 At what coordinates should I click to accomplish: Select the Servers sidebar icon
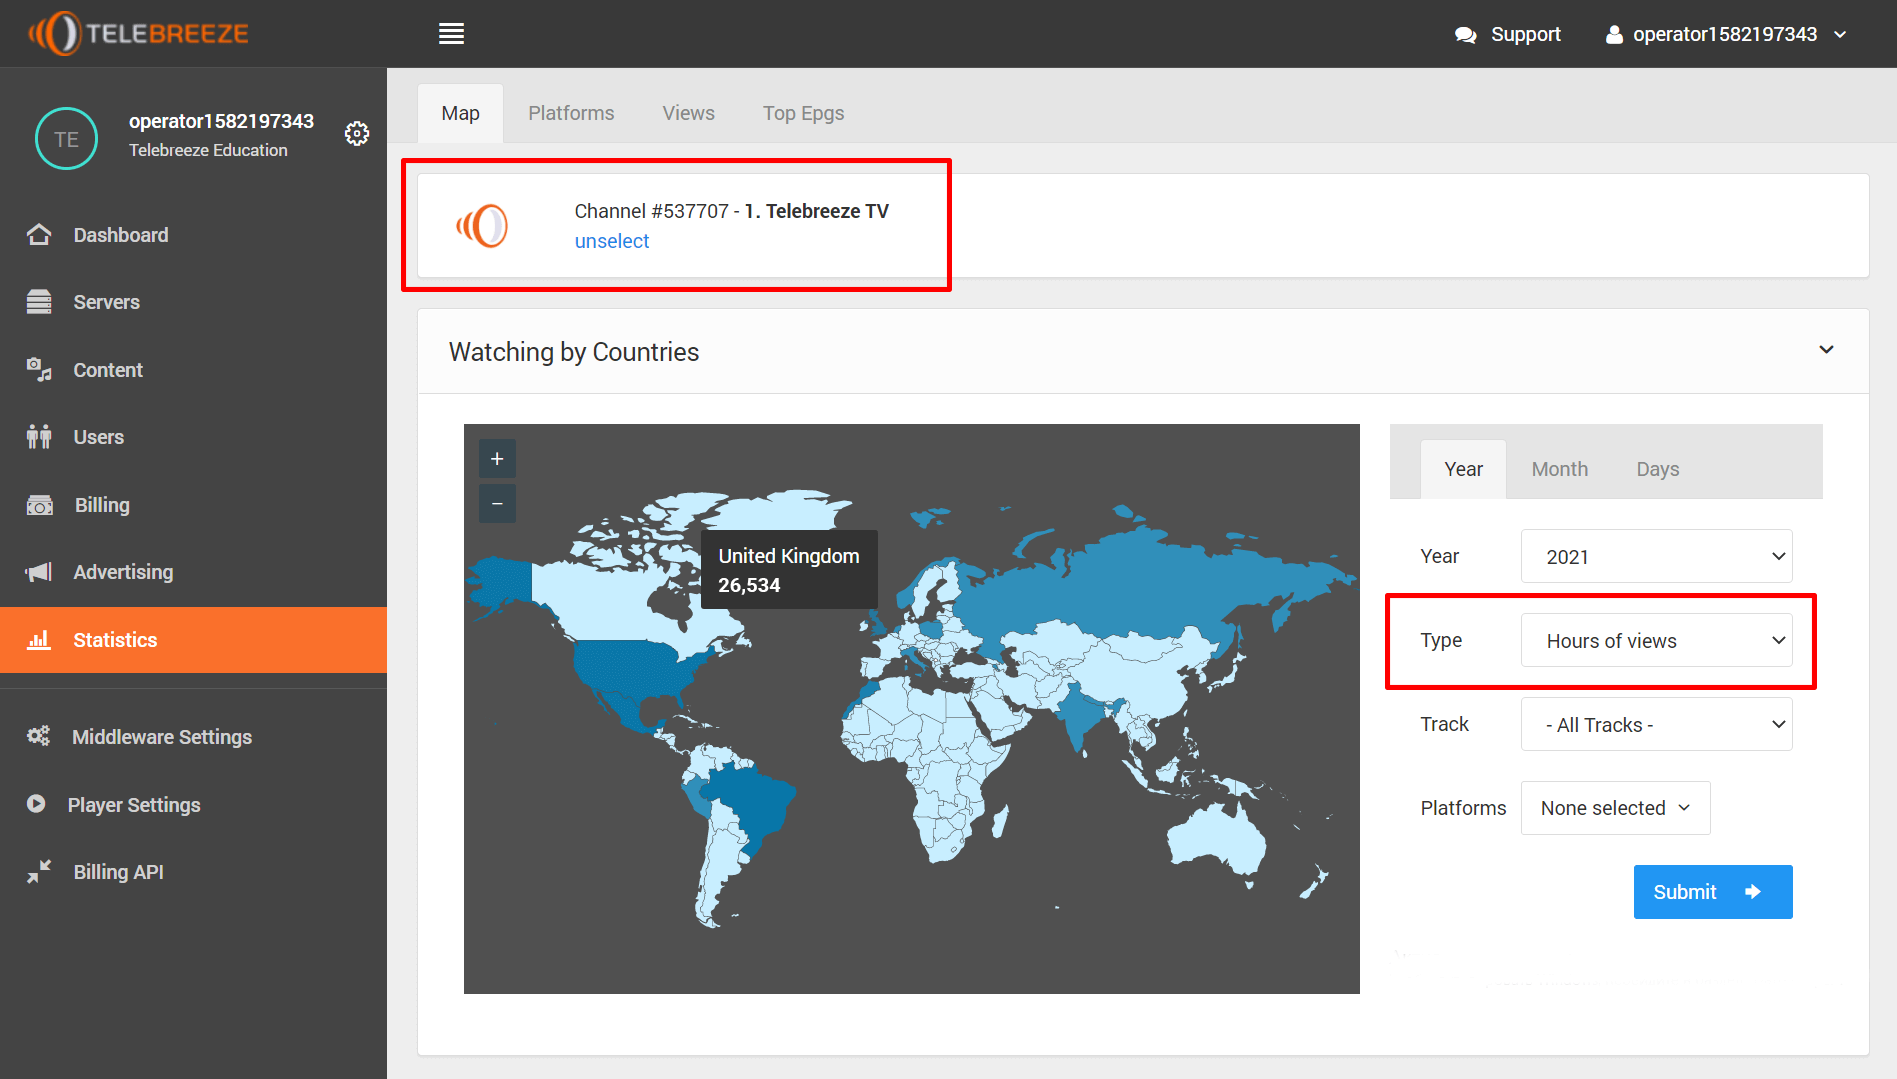coord(38,301)
